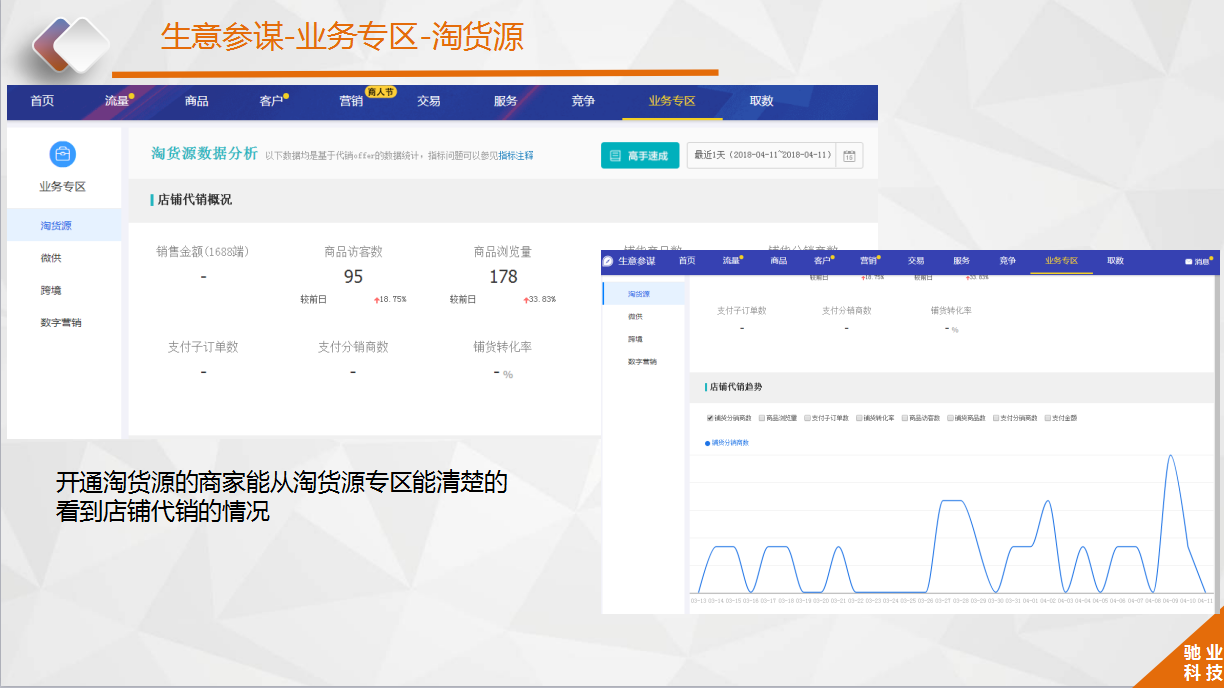
Task: Select 商品 tab in overlay window
Action: click(779, 261)
